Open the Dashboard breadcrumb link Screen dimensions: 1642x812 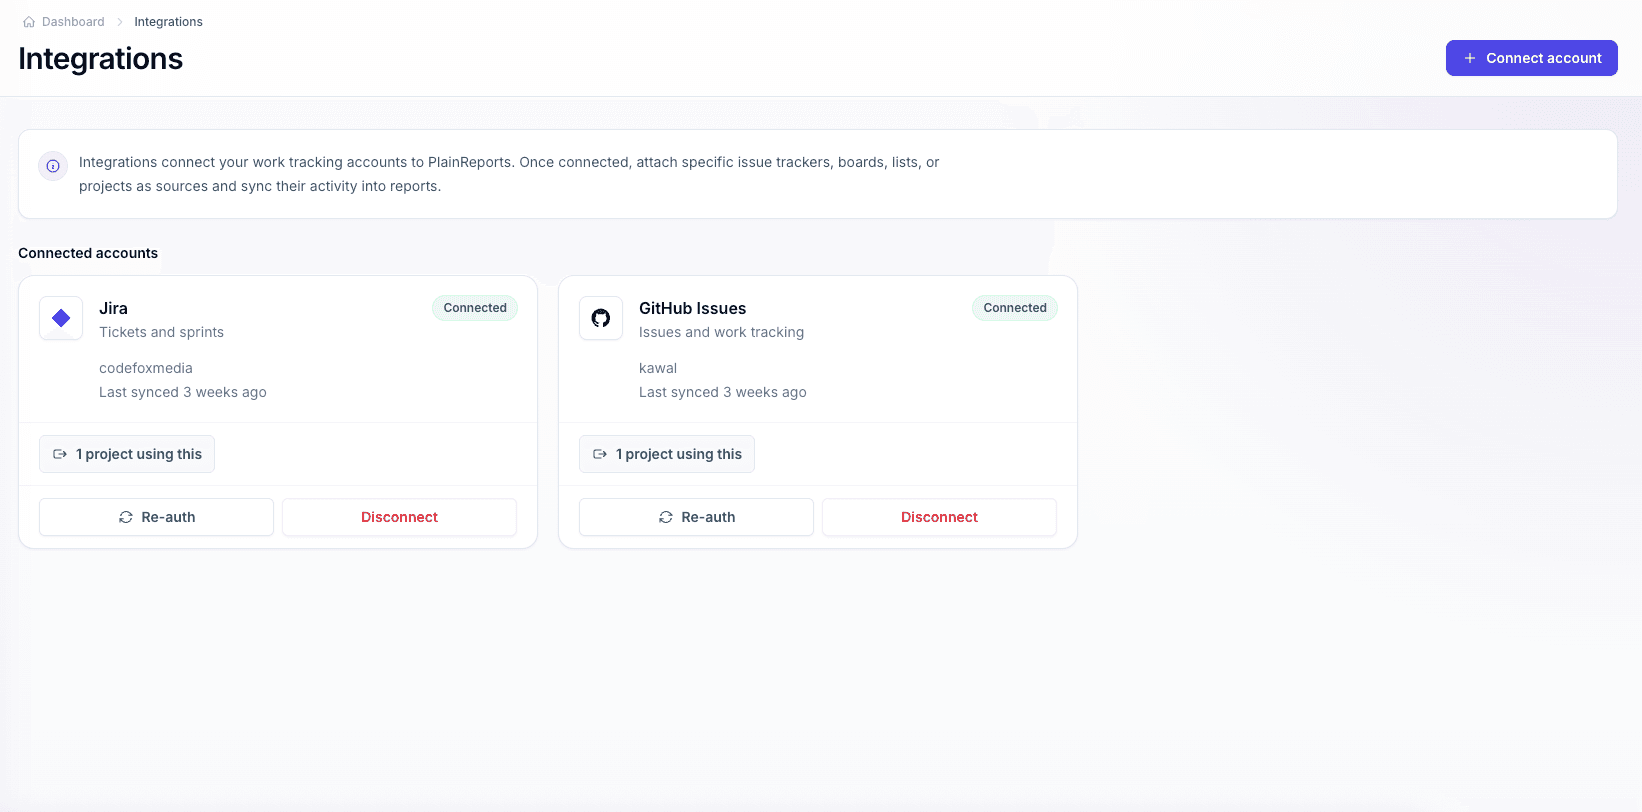click(x=73, y=22)
